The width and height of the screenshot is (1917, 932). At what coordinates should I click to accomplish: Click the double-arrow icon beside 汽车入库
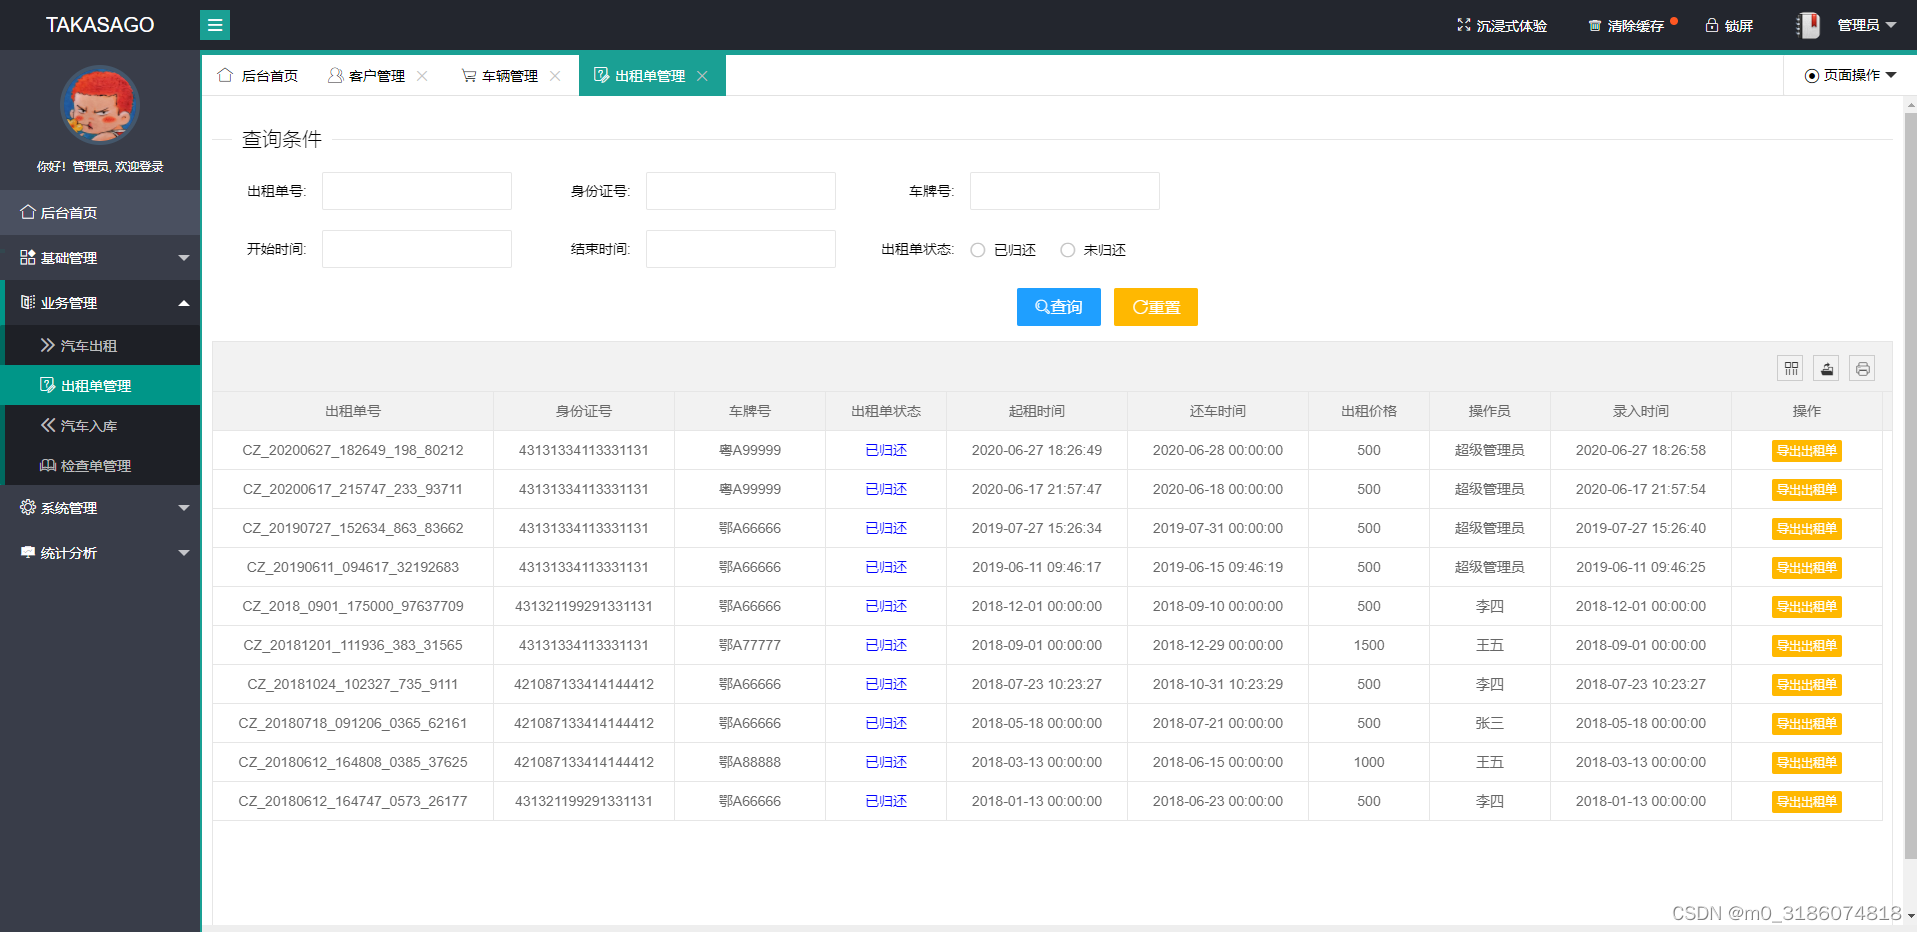pos(47,425)
